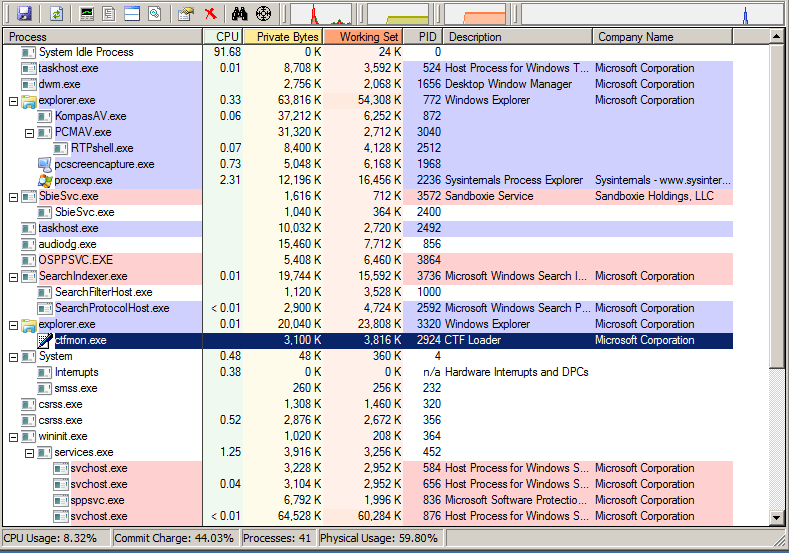
Task: Click 'Sandboxie Holdings, LLC' company cell
Action: (654, 196)
